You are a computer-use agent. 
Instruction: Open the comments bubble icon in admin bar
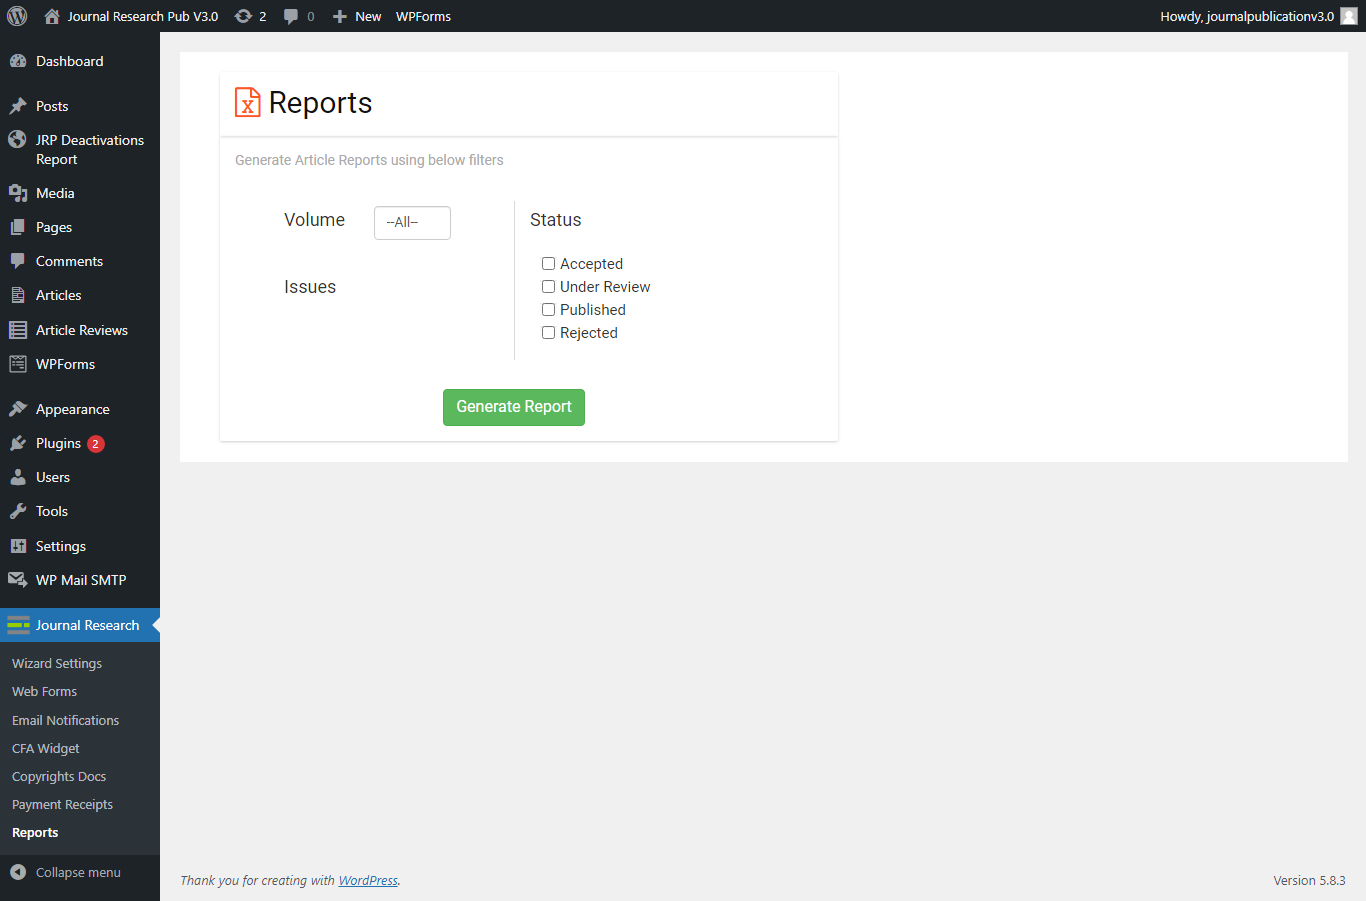point(291,16)
